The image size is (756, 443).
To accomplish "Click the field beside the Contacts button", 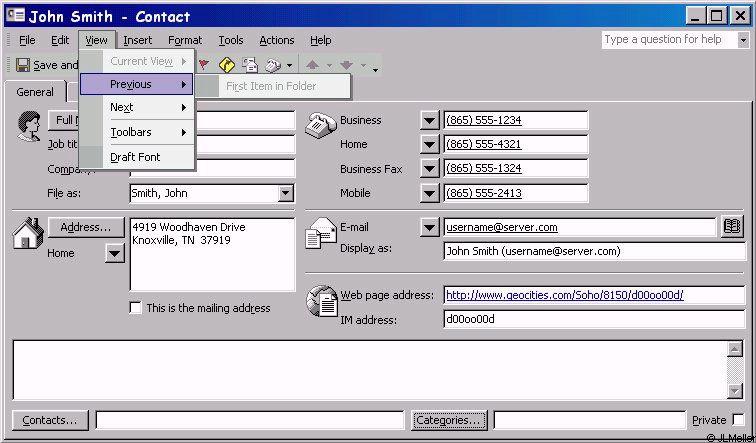I will point(250,420).
